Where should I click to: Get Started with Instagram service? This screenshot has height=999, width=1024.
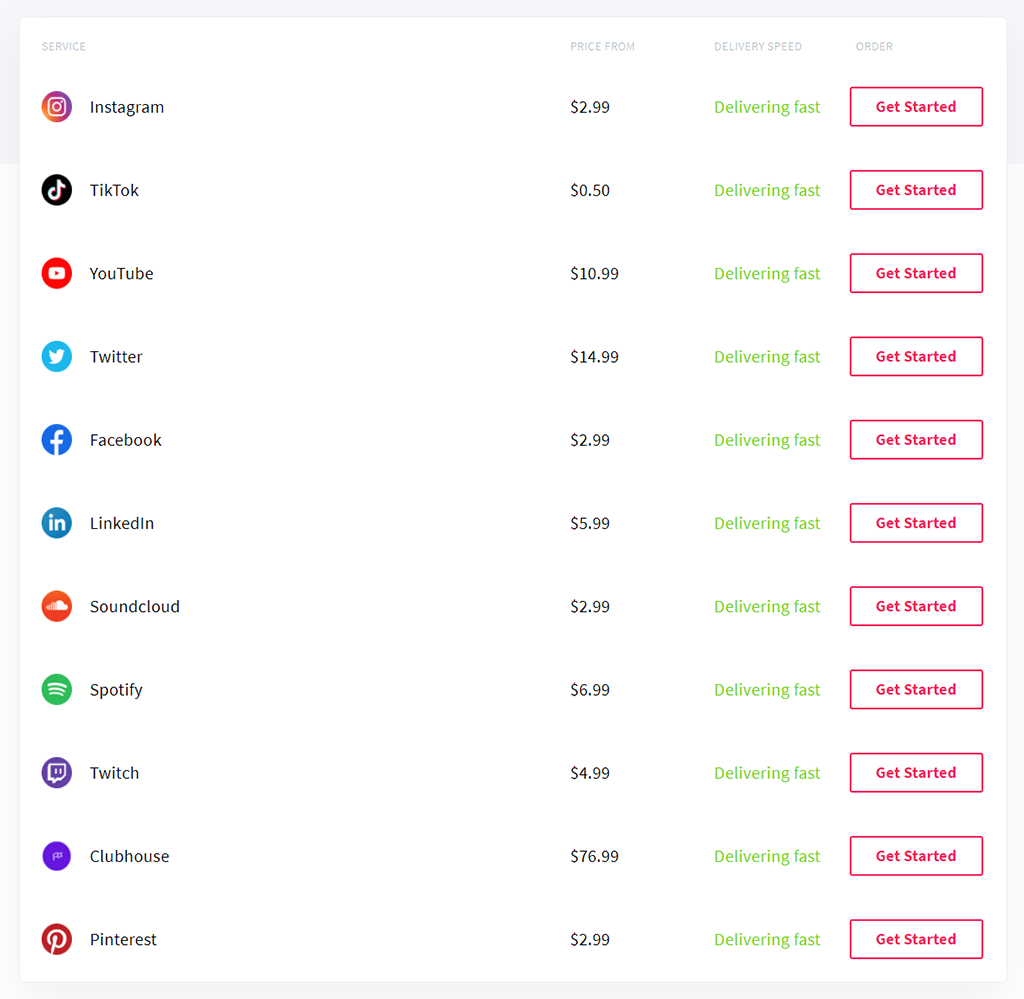[x=916, y=106]
